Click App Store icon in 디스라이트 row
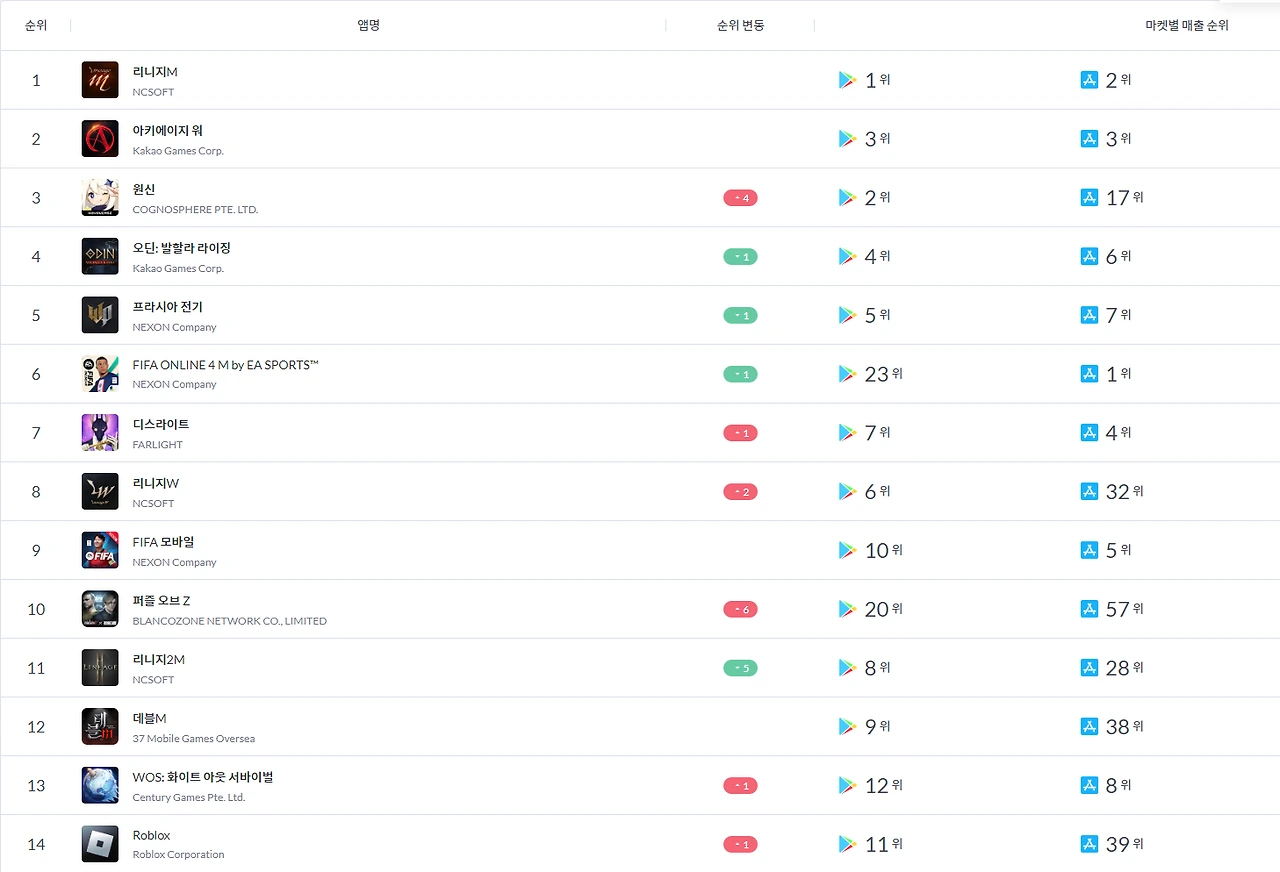 click(1090, 433)
